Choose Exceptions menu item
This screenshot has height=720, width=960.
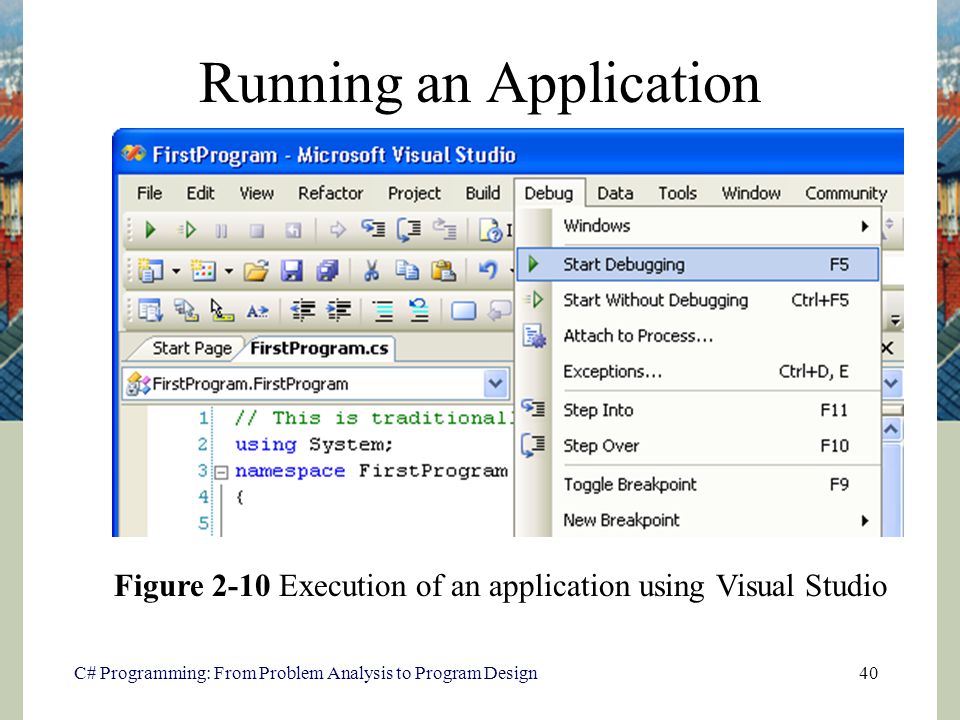point(698,372)
